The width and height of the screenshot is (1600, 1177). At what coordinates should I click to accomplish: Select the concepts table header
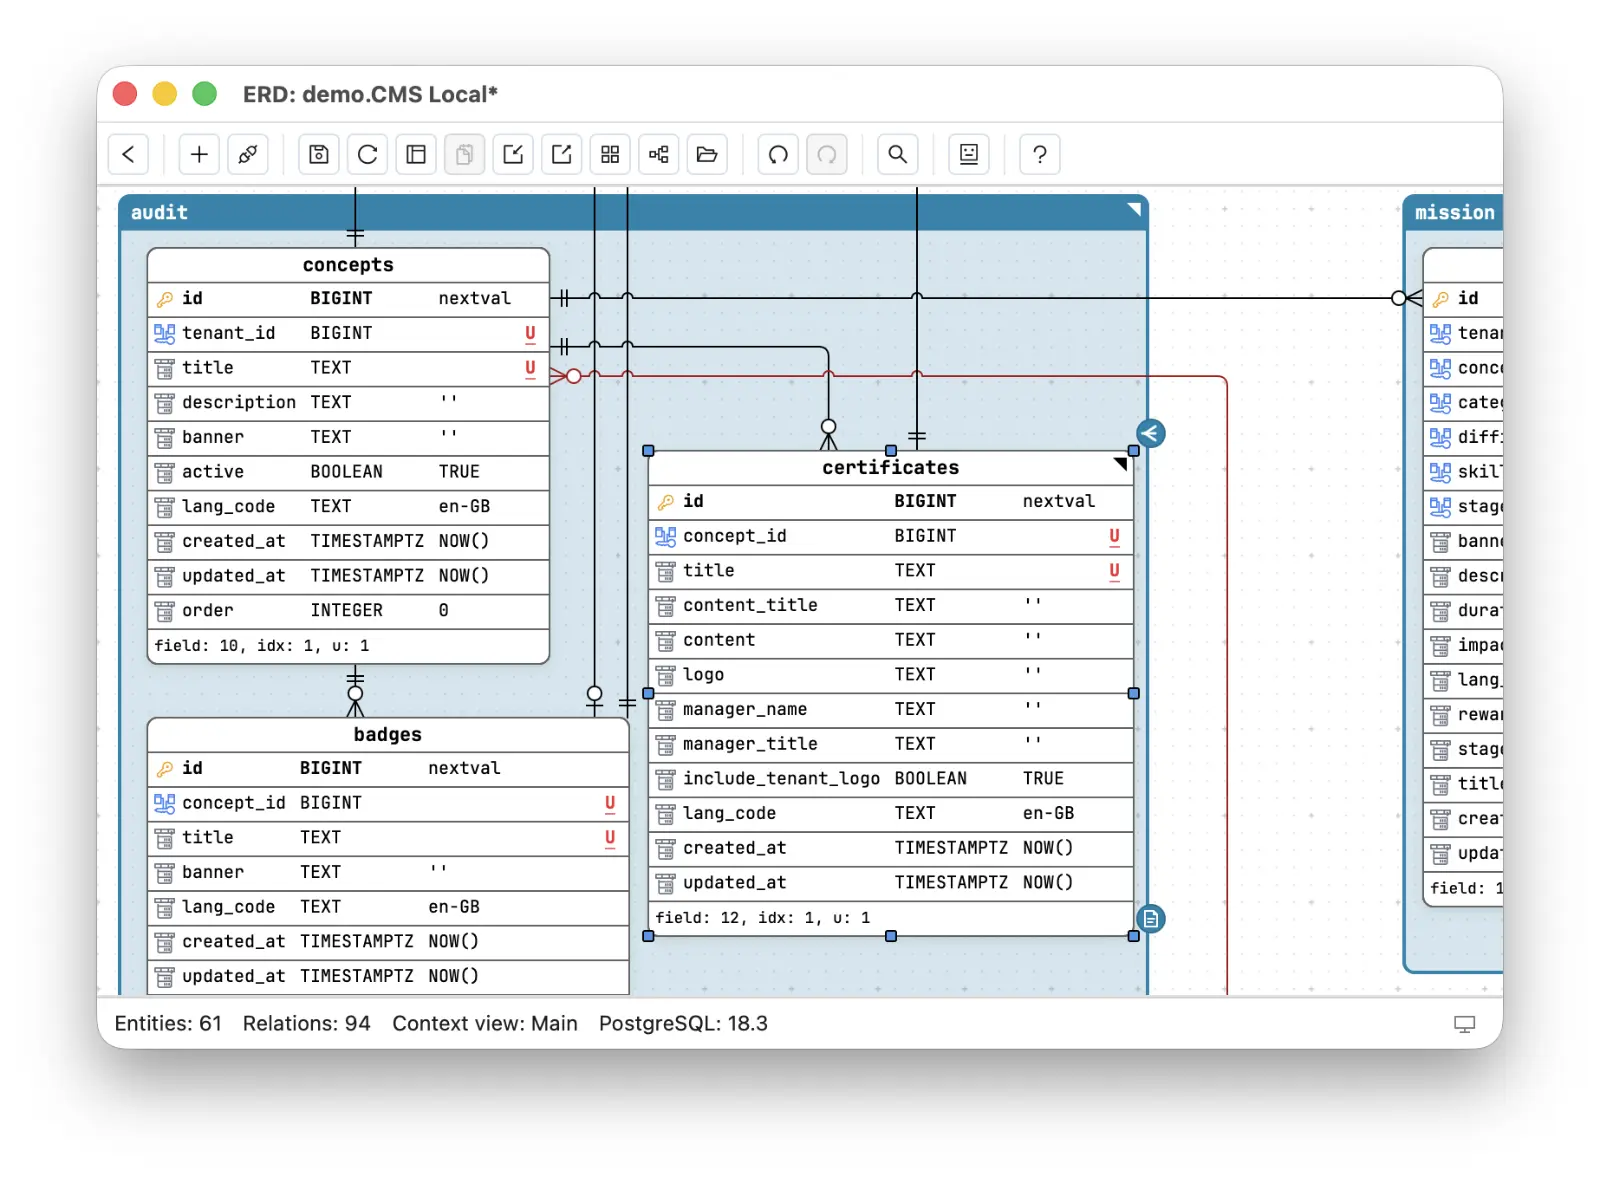[x=348, y=265]
